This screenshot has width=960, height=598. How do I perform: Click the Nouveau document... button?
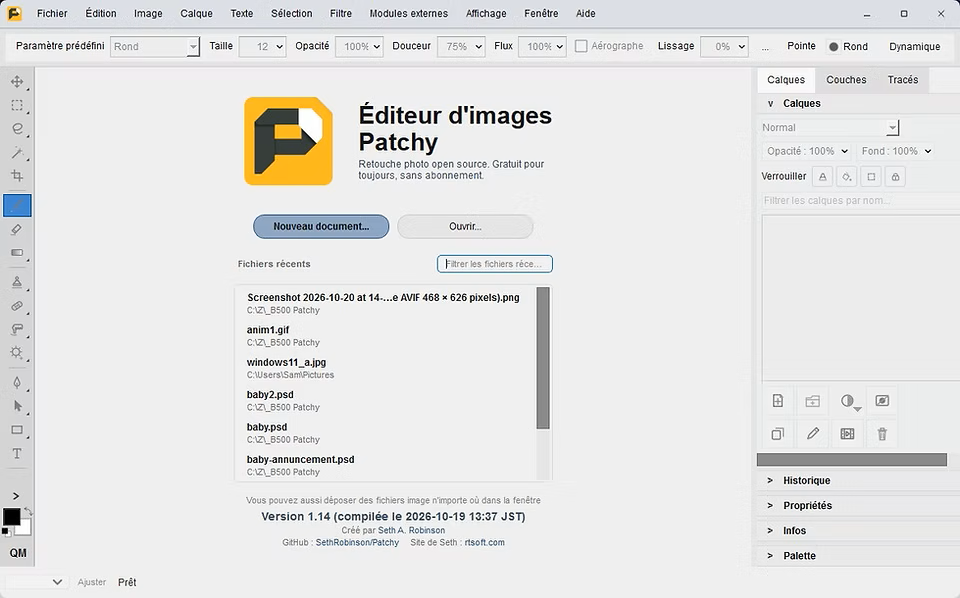[x=321, y=226]
